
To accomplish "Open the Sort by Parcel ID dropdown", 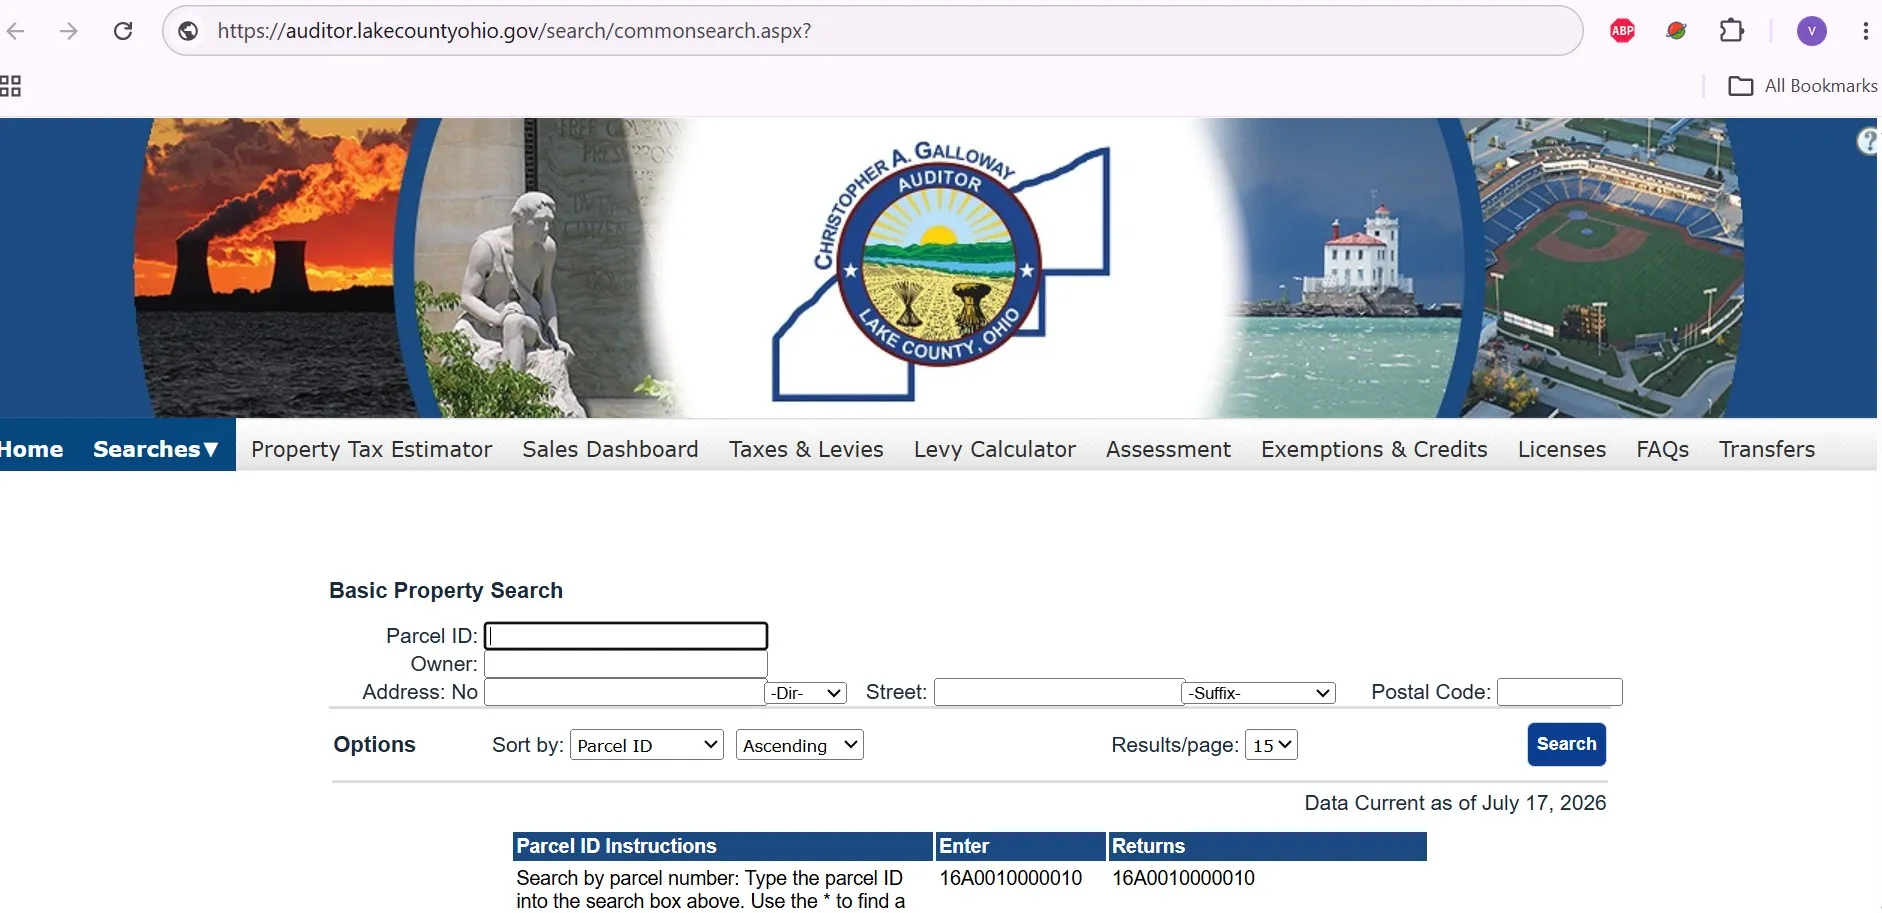I will (x=647, y=745).
